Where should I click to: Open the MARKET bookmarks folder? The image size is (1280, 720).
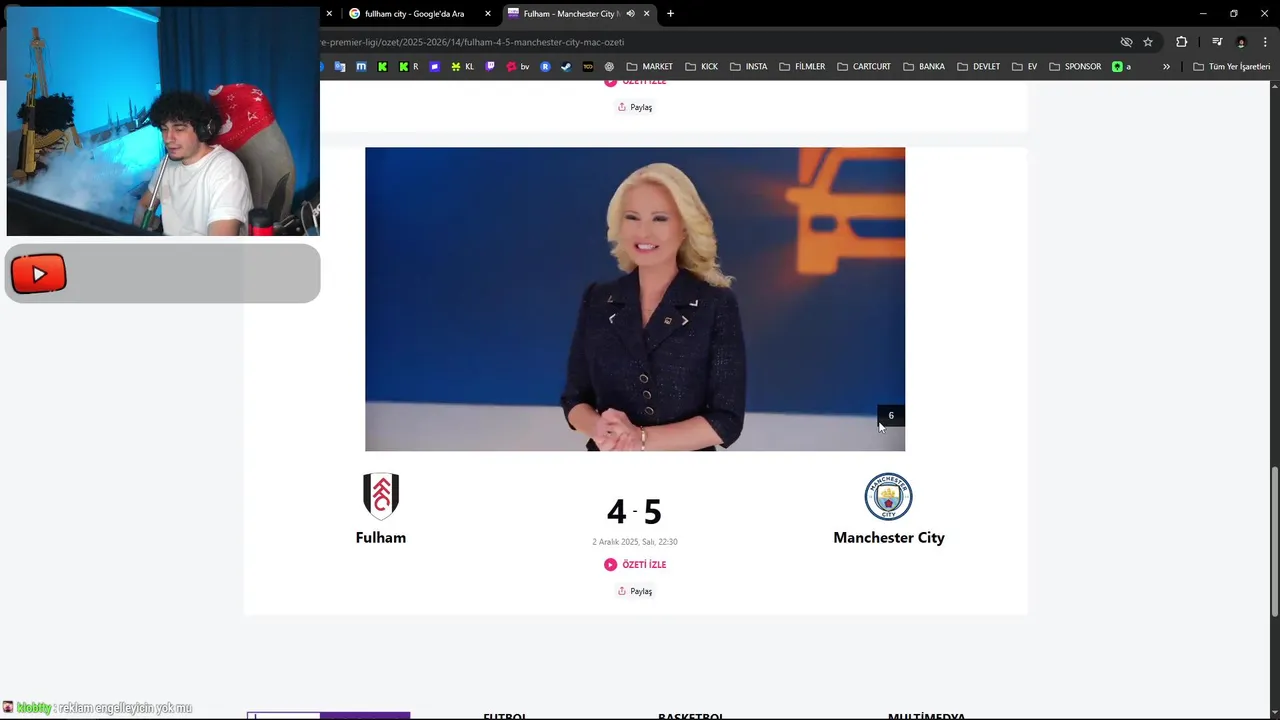pyautogui.click(x=650, y=67)
